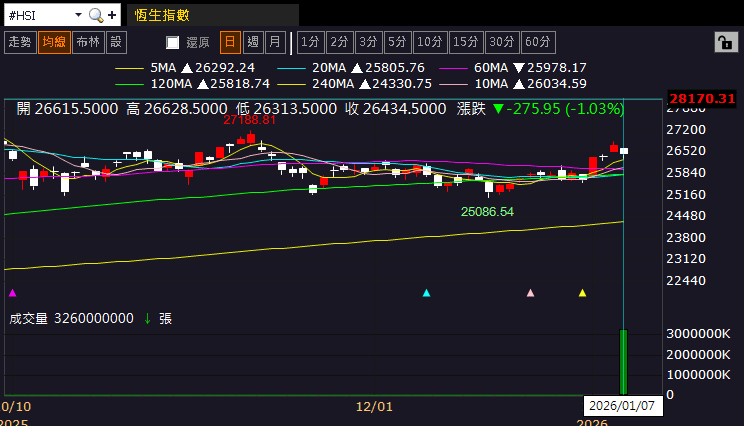
Task: Open the #HSI symbol dropdown arrow
Action: (x=78, y=15)
